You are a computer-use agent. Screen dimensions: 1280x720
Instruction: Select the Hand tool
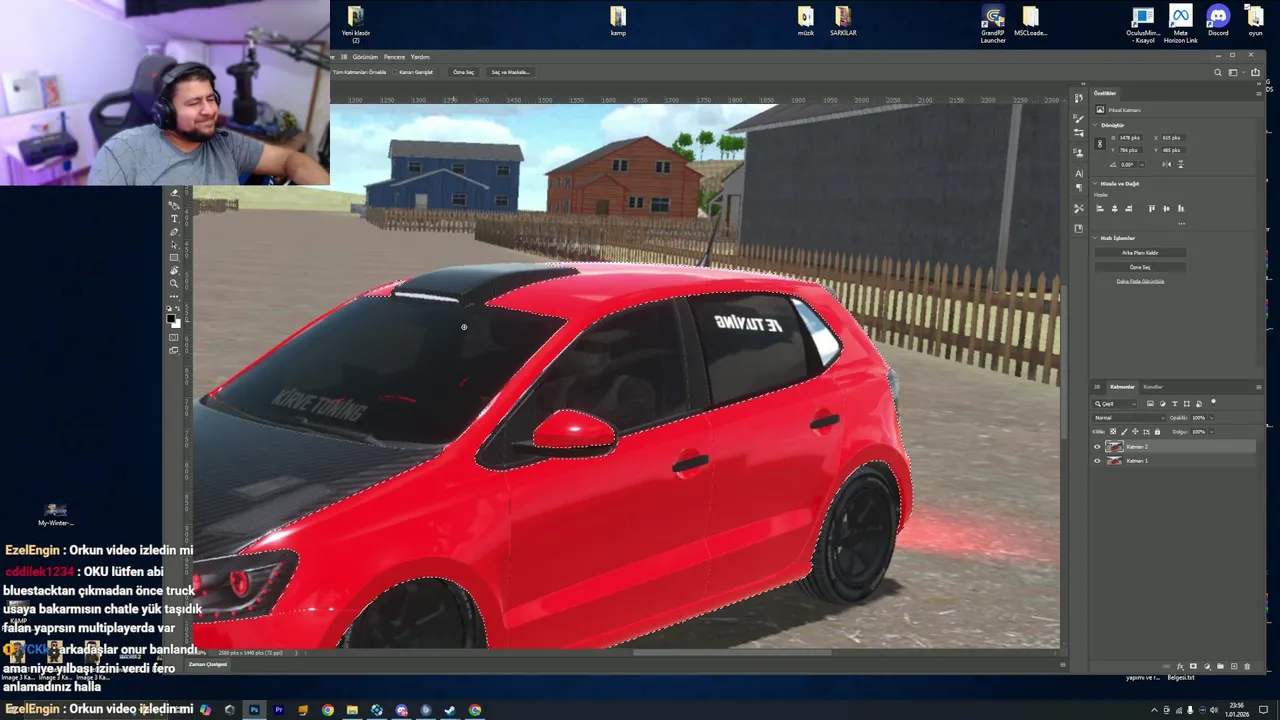tap(175, 270)
